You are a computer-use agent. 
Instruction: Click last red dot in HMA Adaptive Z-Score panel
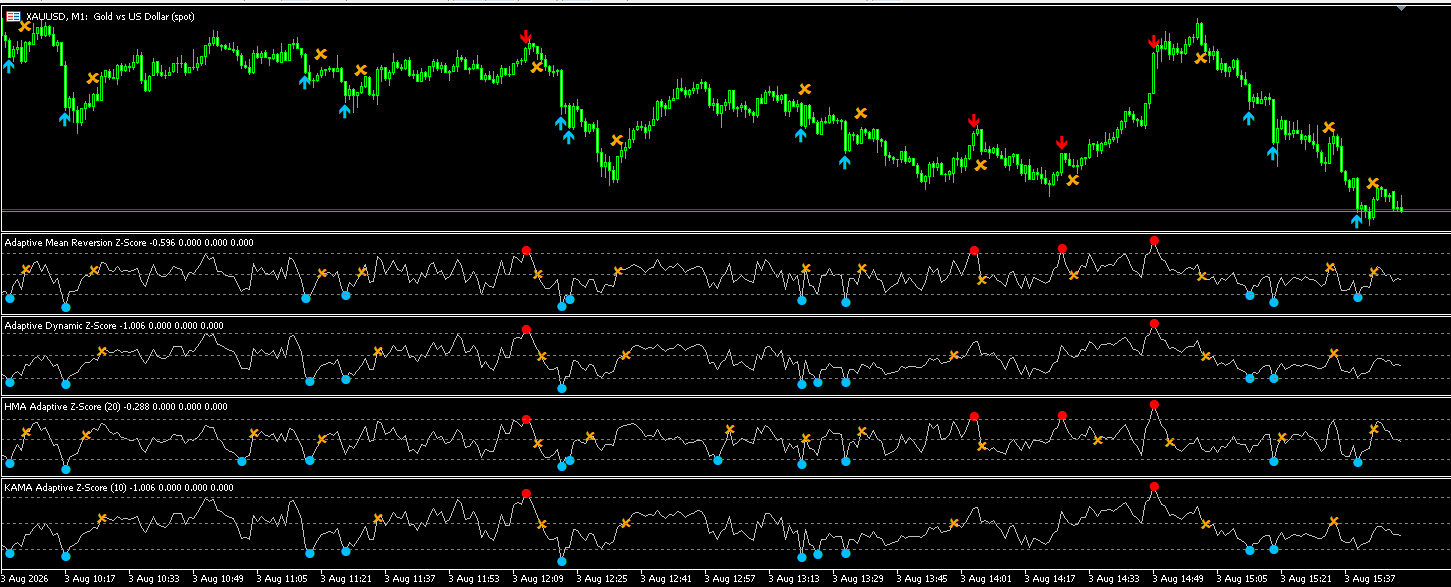coord(1154,404)
